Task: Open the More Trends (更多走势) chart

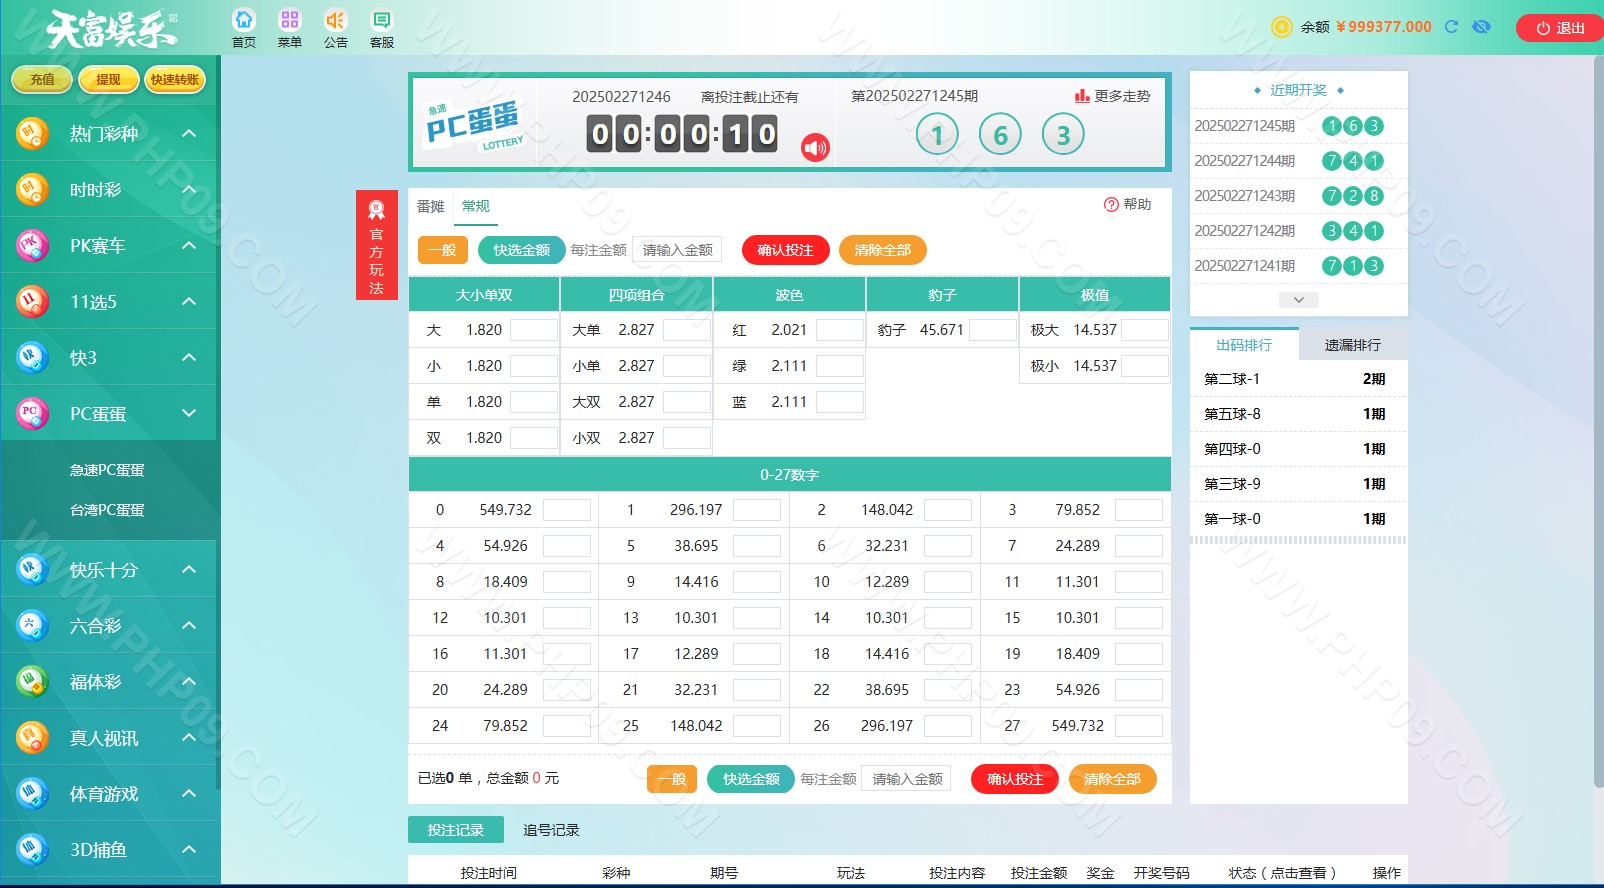Action: pyautogui.click(x=1112, y=96)
